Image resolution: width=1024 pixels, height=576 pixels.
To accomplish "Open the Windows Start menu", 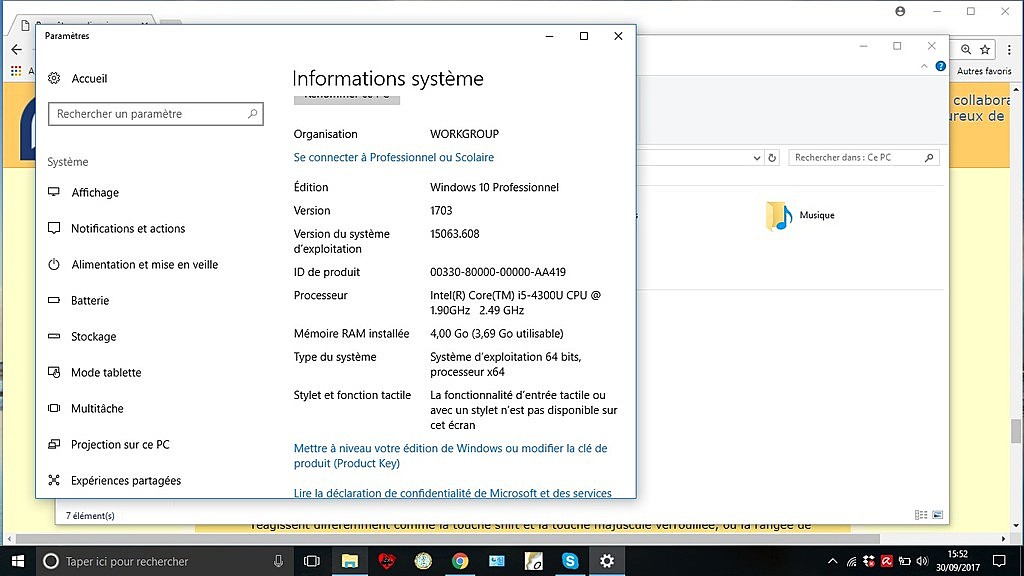I will tap(18, 561).
